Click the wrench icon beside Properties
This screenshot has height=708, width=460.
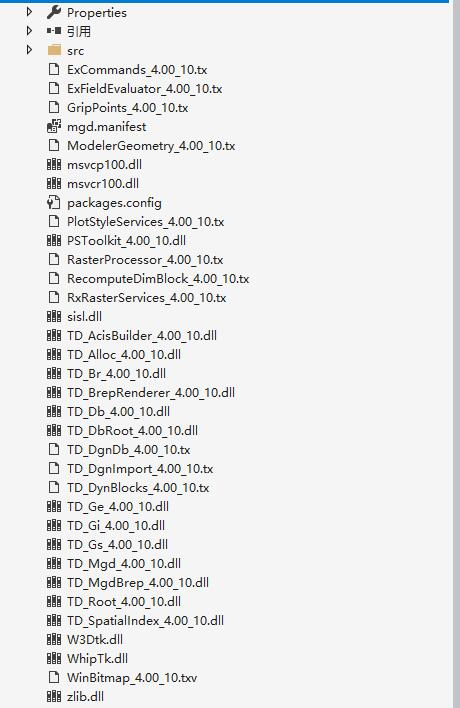[54, 12]
